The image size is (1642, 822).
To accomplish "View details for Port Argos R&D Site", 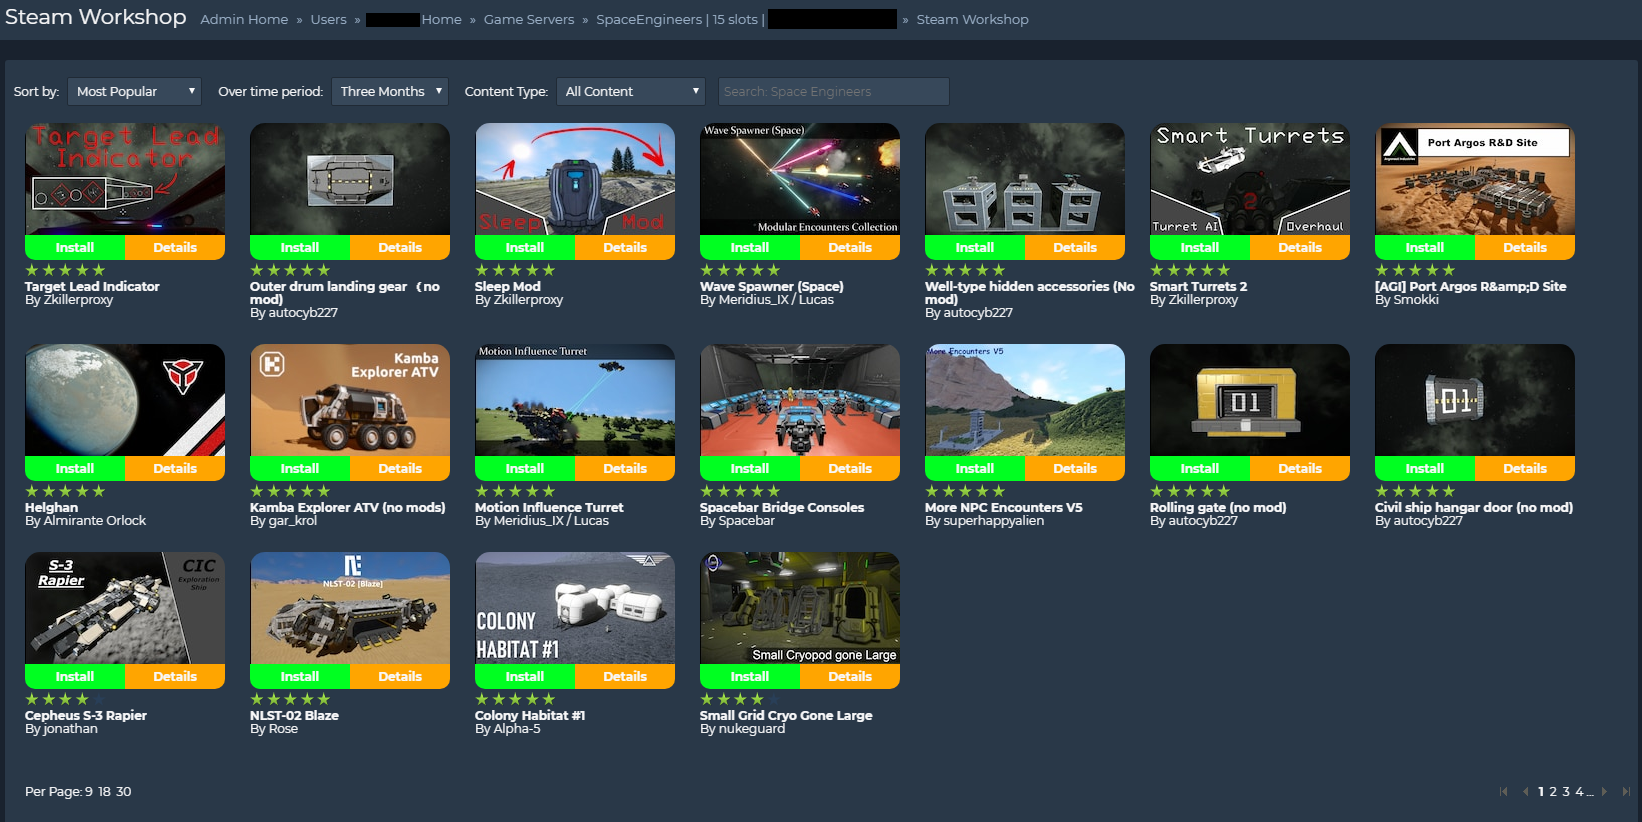I will pyautogui.click(x=1525, y=247).
